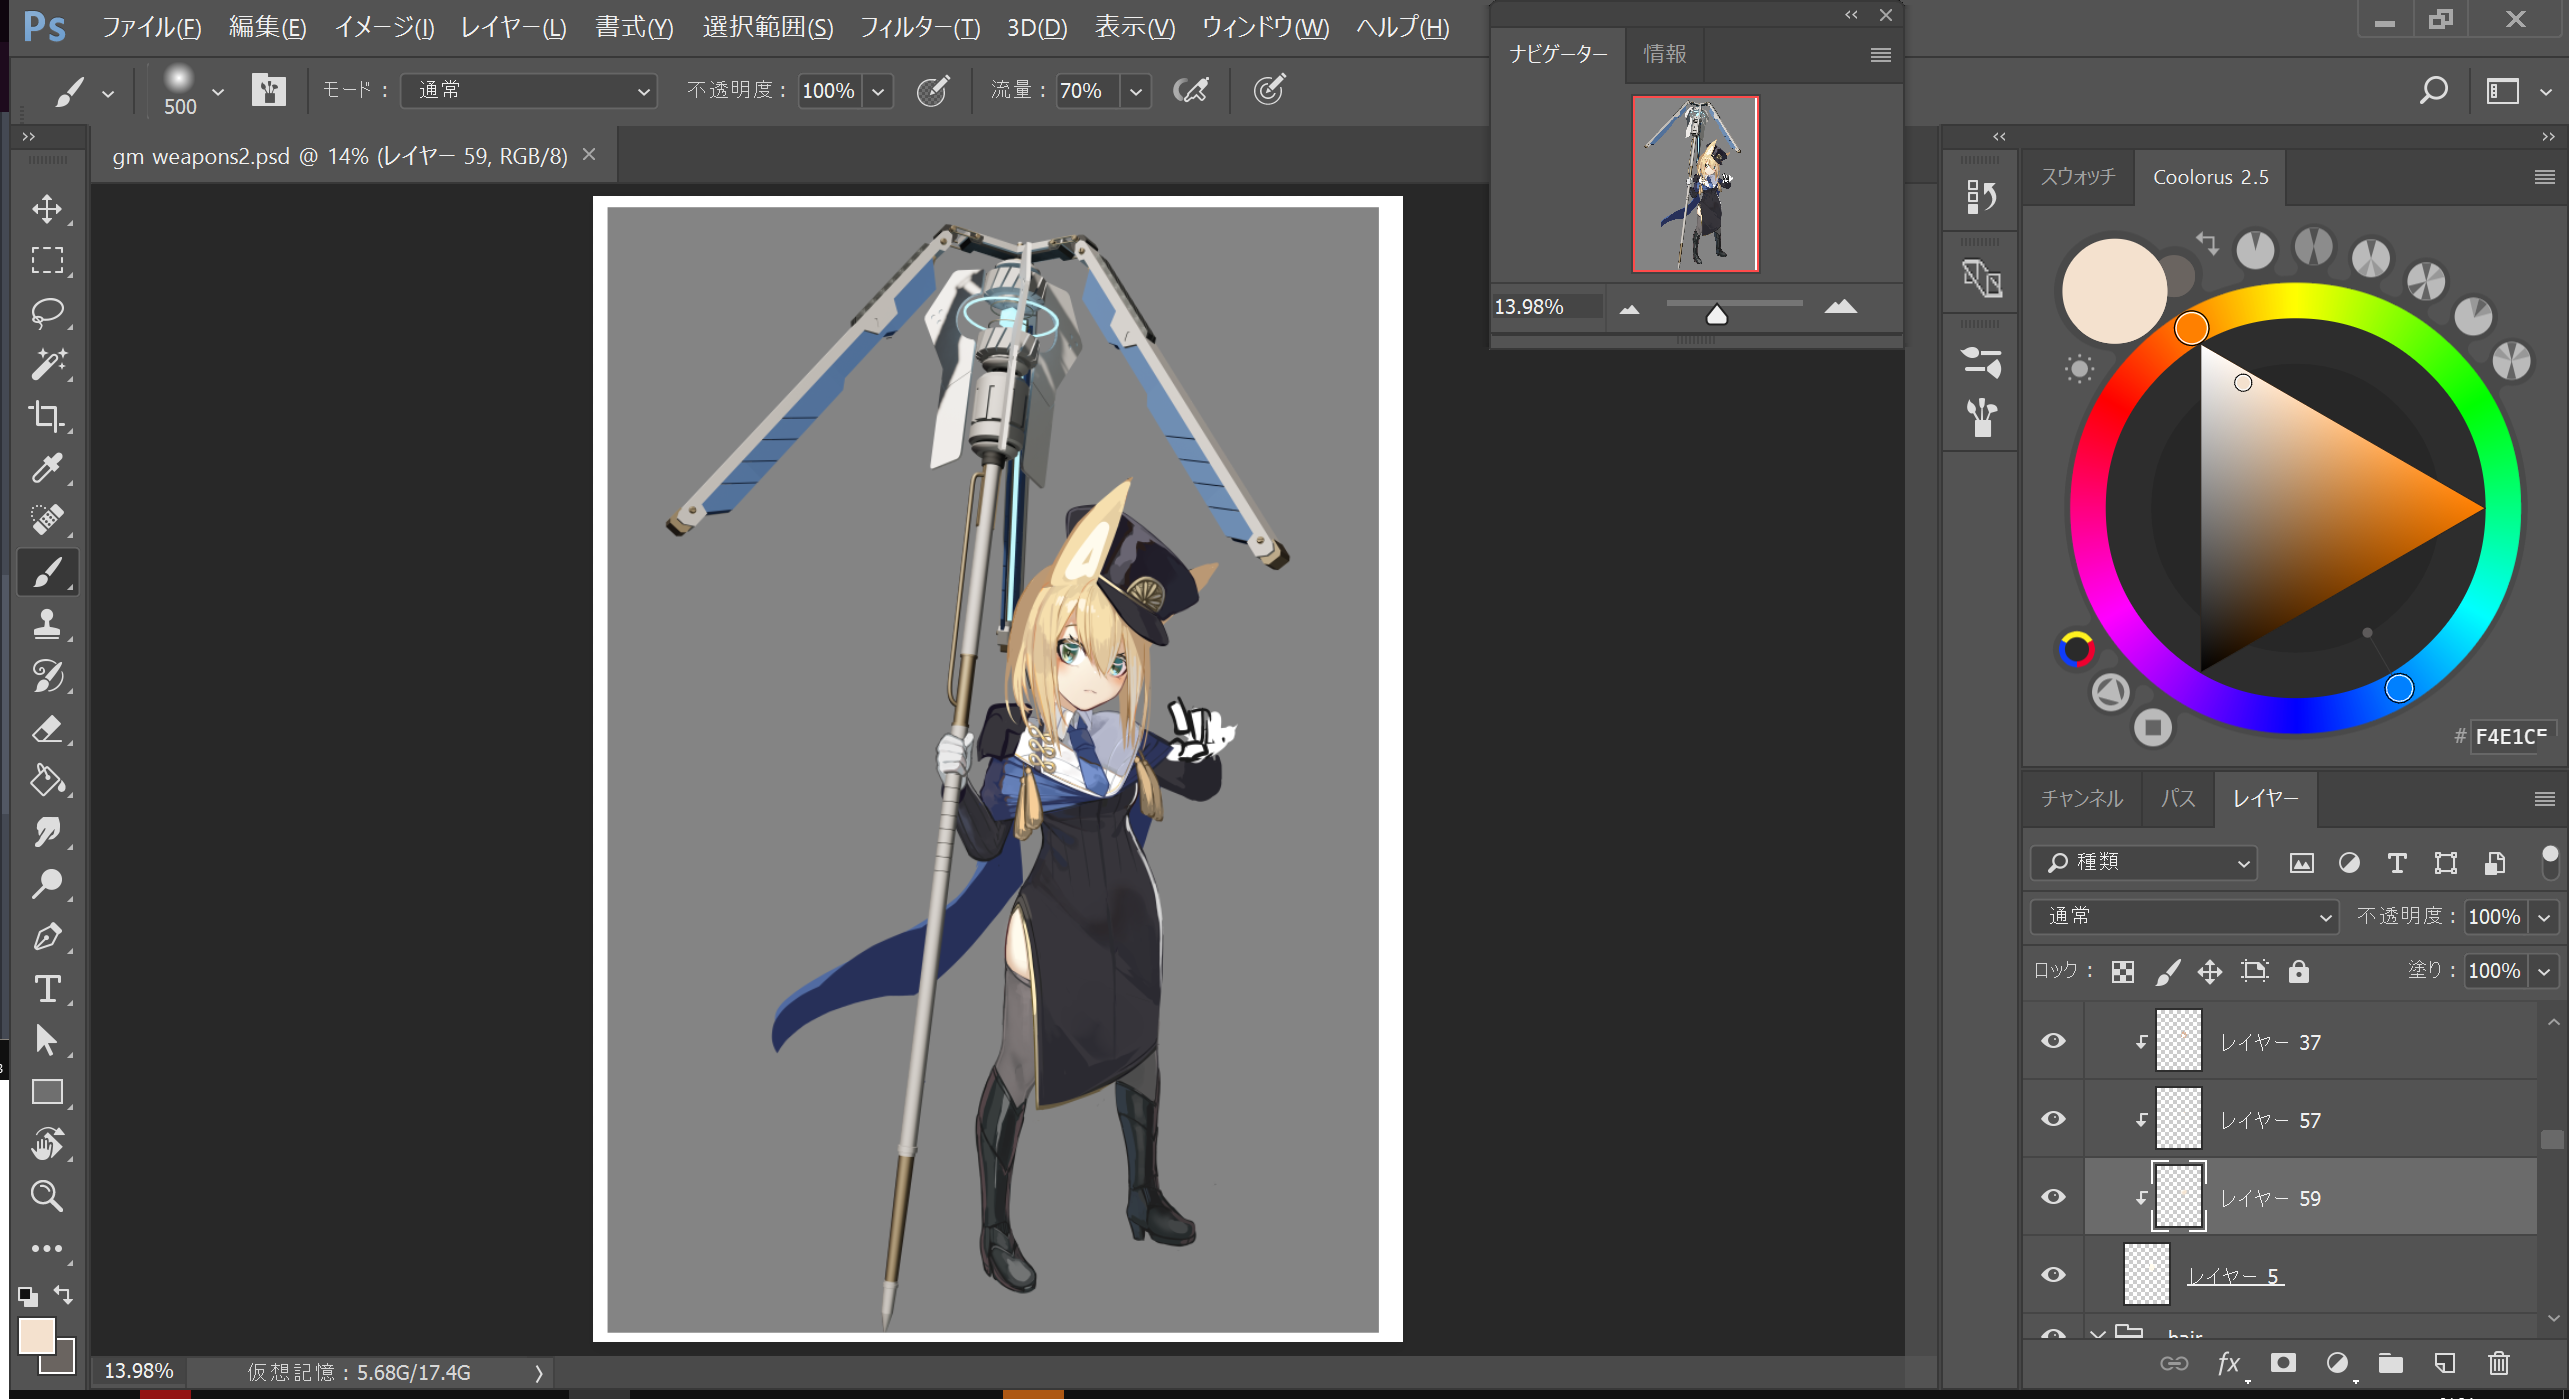Image resolution: width=2569 pixels, height=1399 pixels.
Task: Open the brush preset picker dropdown
Action: (x=217, y=92)
